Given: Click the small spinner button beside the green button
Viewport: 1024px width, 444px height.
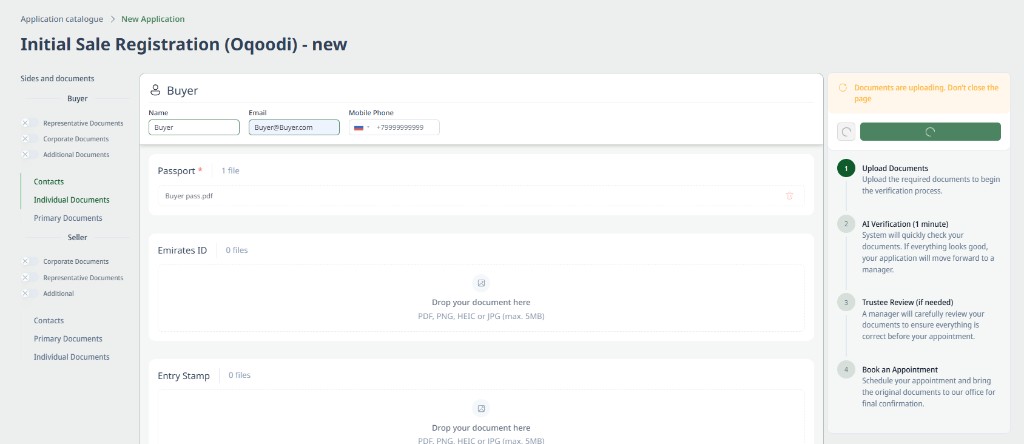Looking at the screenshot, I should click(846, 132).
